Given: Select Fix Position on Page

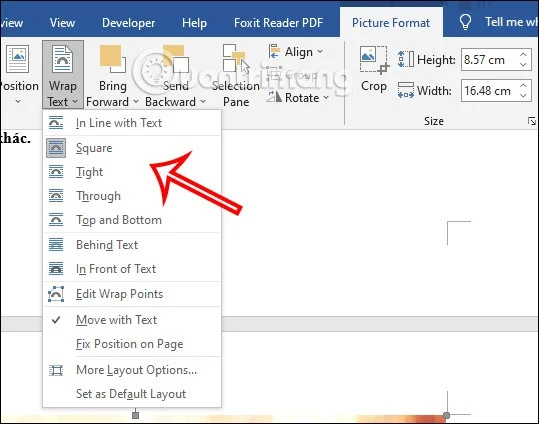Looking at the screenshot, I should [x=132, y=344].
